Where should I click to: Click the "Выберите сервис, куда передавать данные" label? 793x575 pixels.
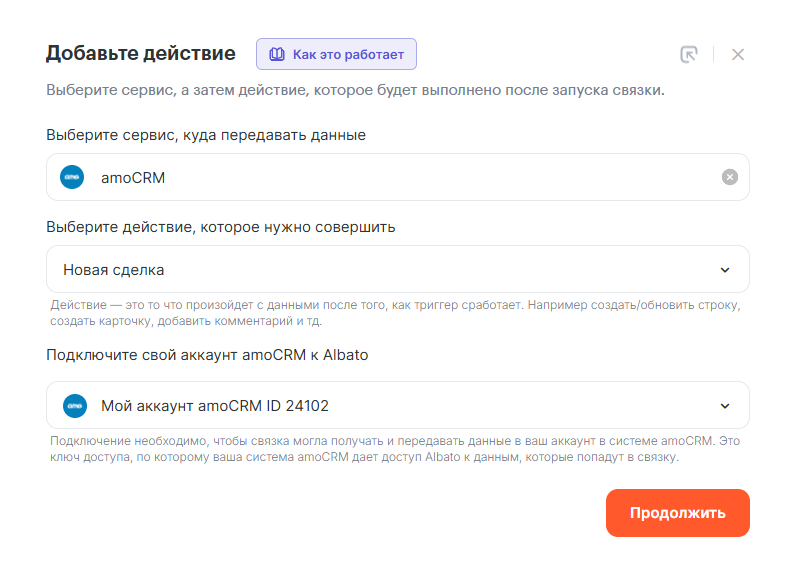(x=206, y=134)
